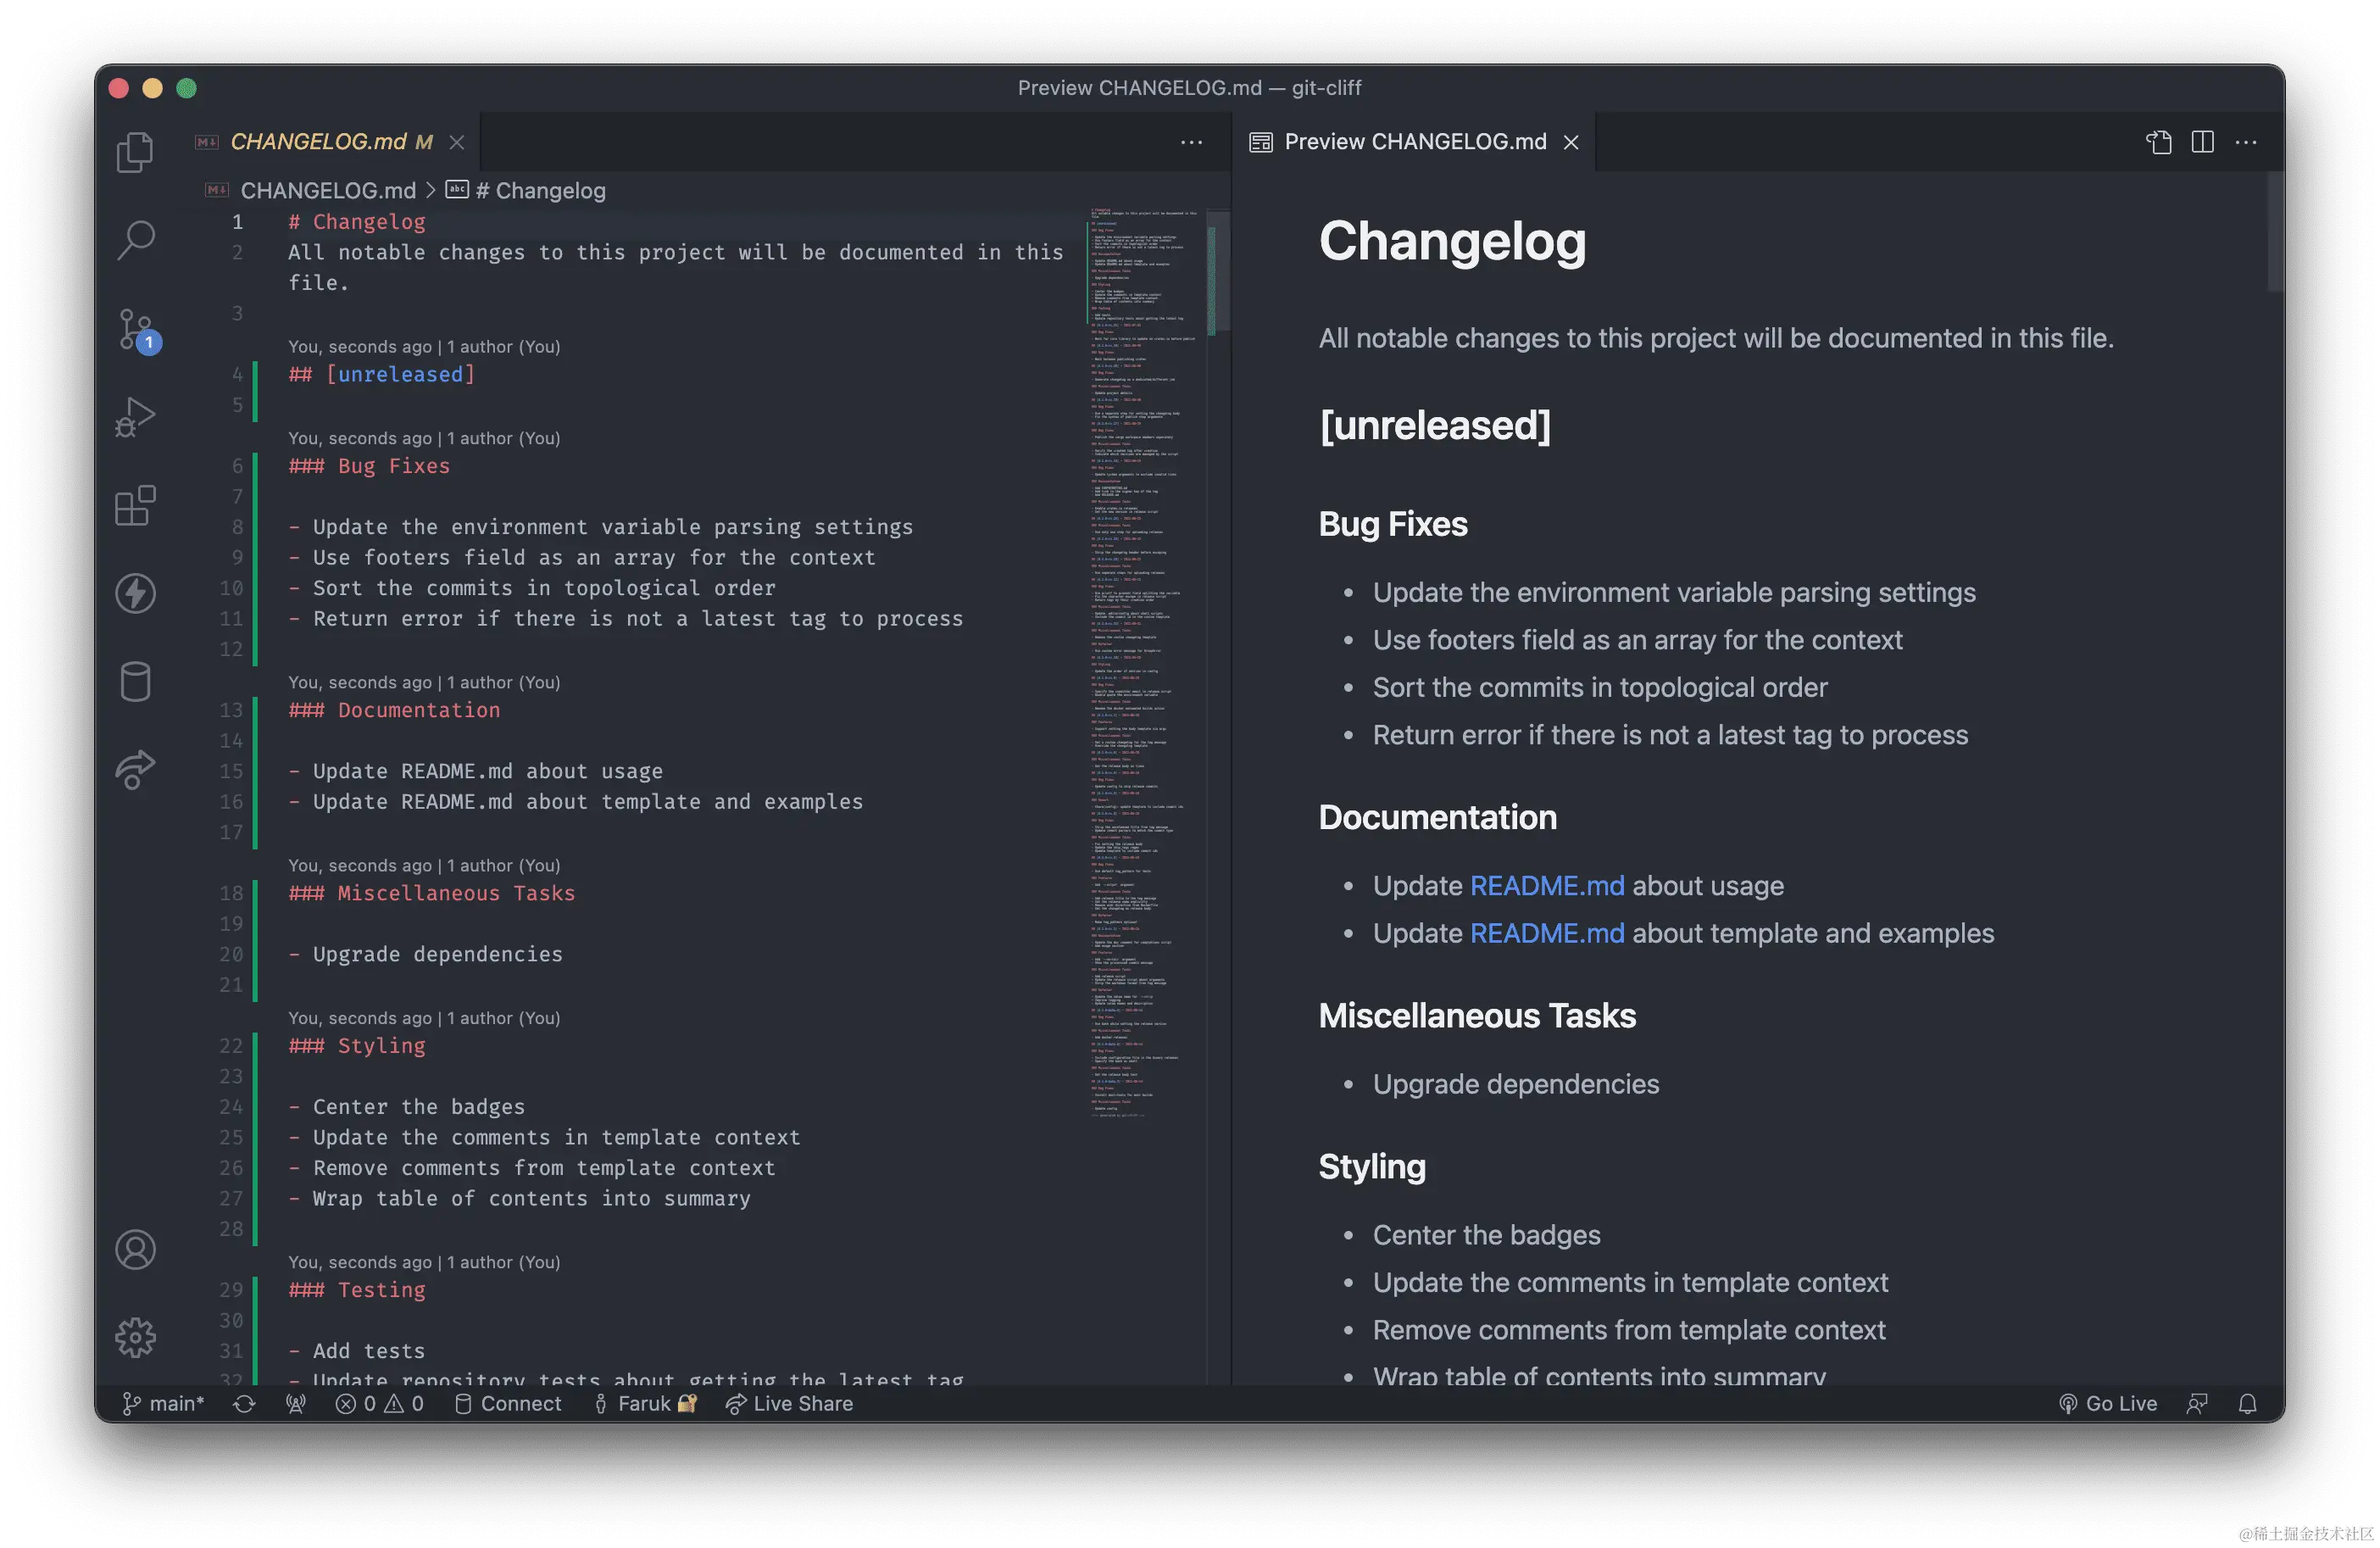Open notifications bell in status bar
Image resolution: width=2380 pixels, height=1548 pixels.
pyautogui.click(x=2247, y=1403)
